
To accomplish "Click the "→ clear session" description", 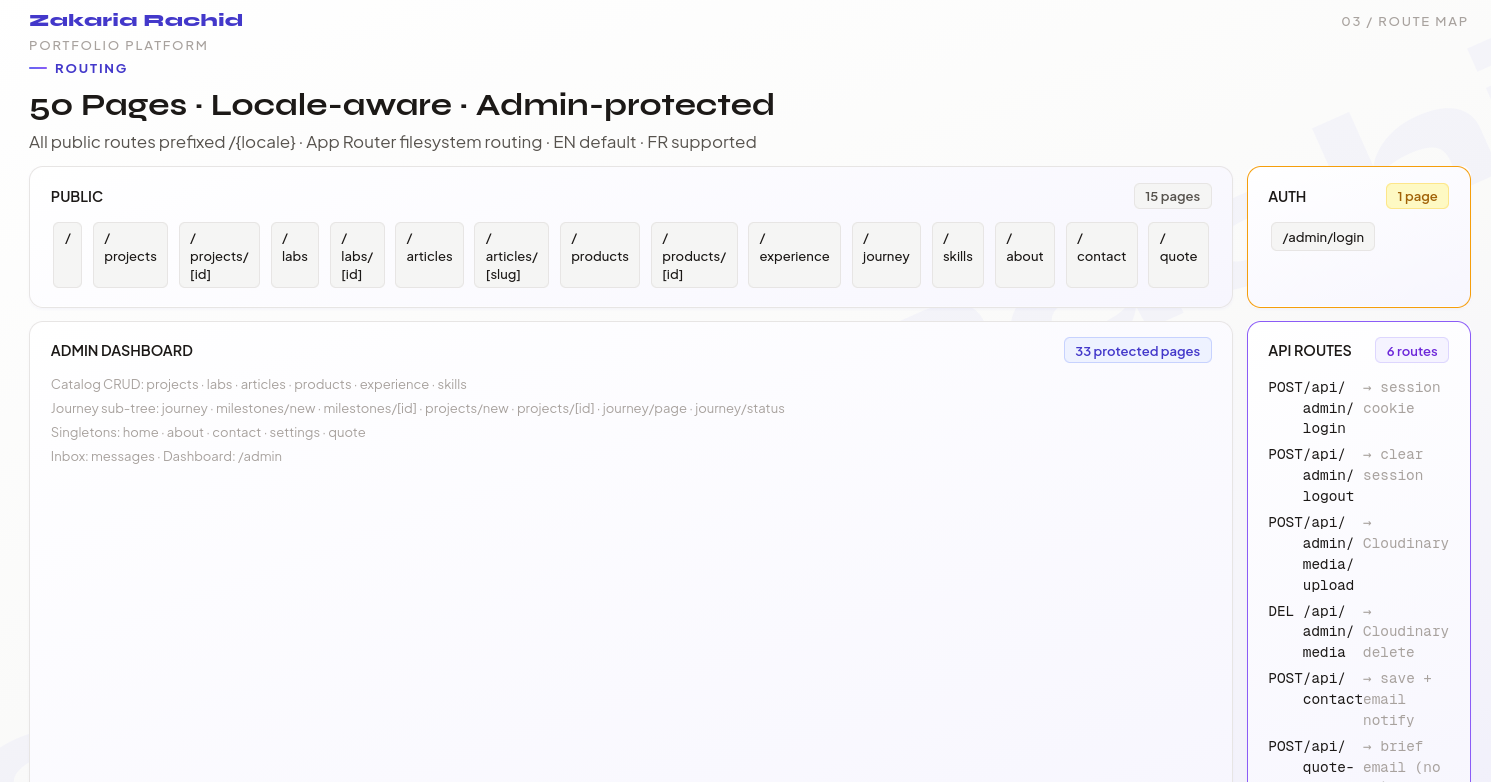I will tap(1393, 466).
